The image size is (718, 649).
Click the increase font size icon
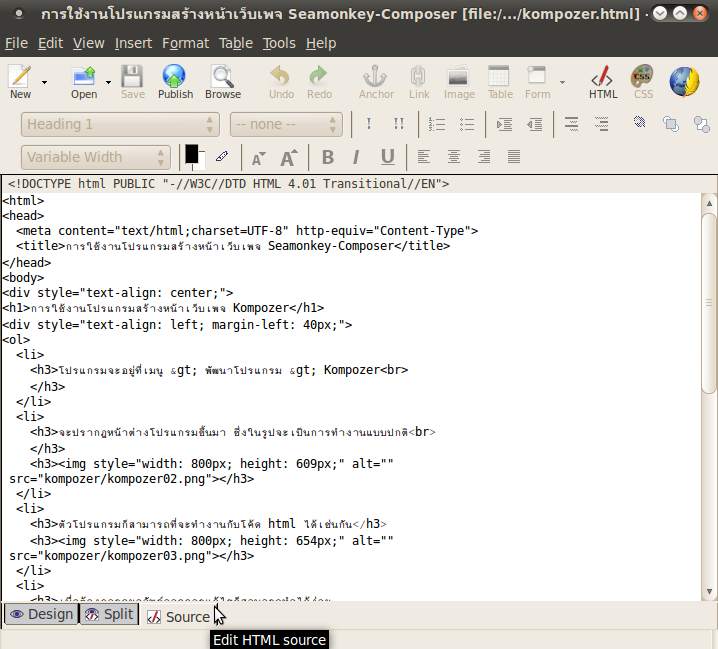click(x=288, y=158)
